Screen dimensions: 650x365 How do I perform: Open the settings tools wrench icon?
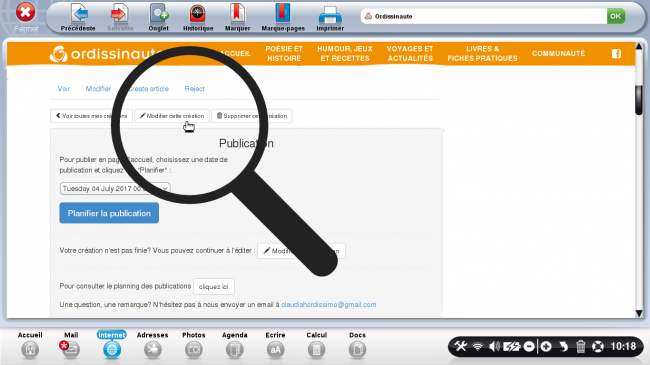461,346
